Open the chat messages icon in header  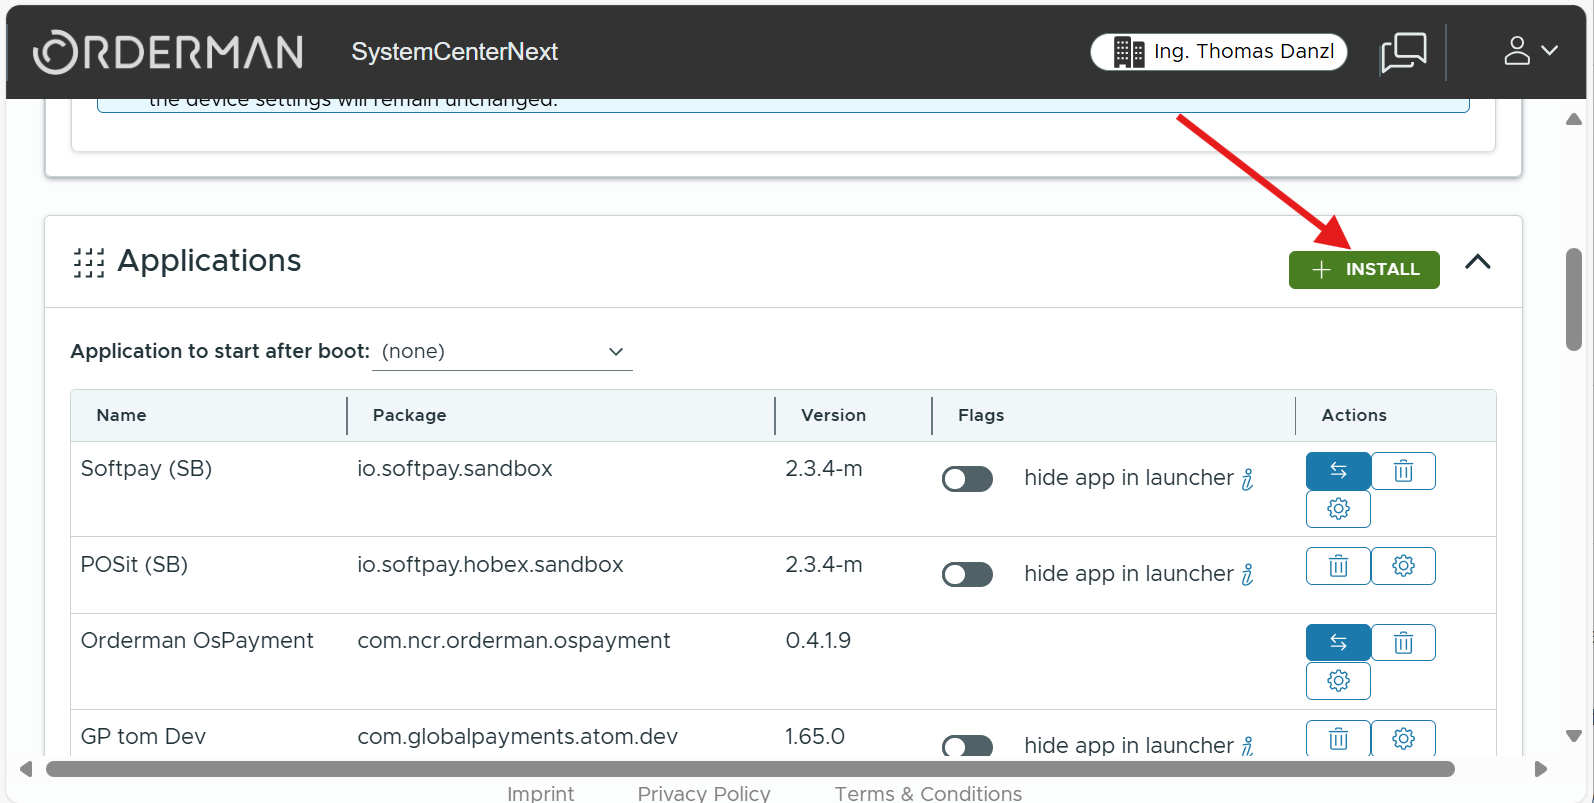1403,52
